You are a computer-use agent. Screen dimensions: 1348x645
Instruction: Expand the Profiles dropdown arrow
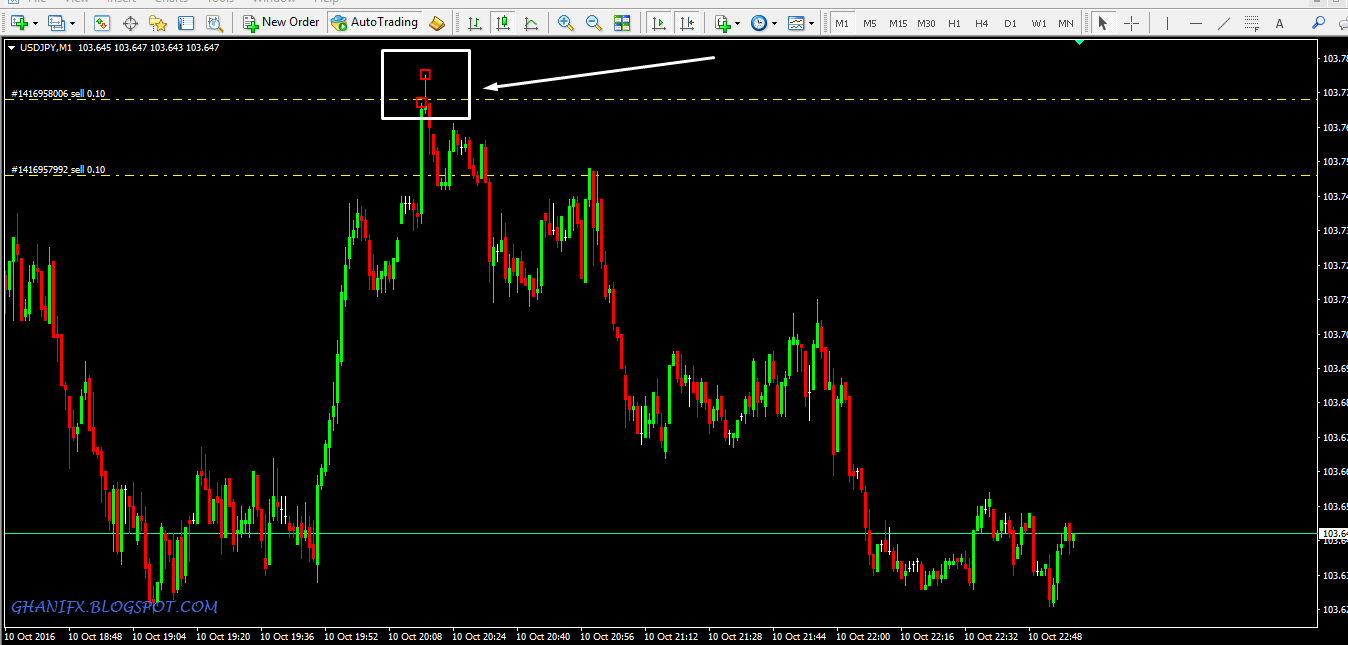point(73,22)
